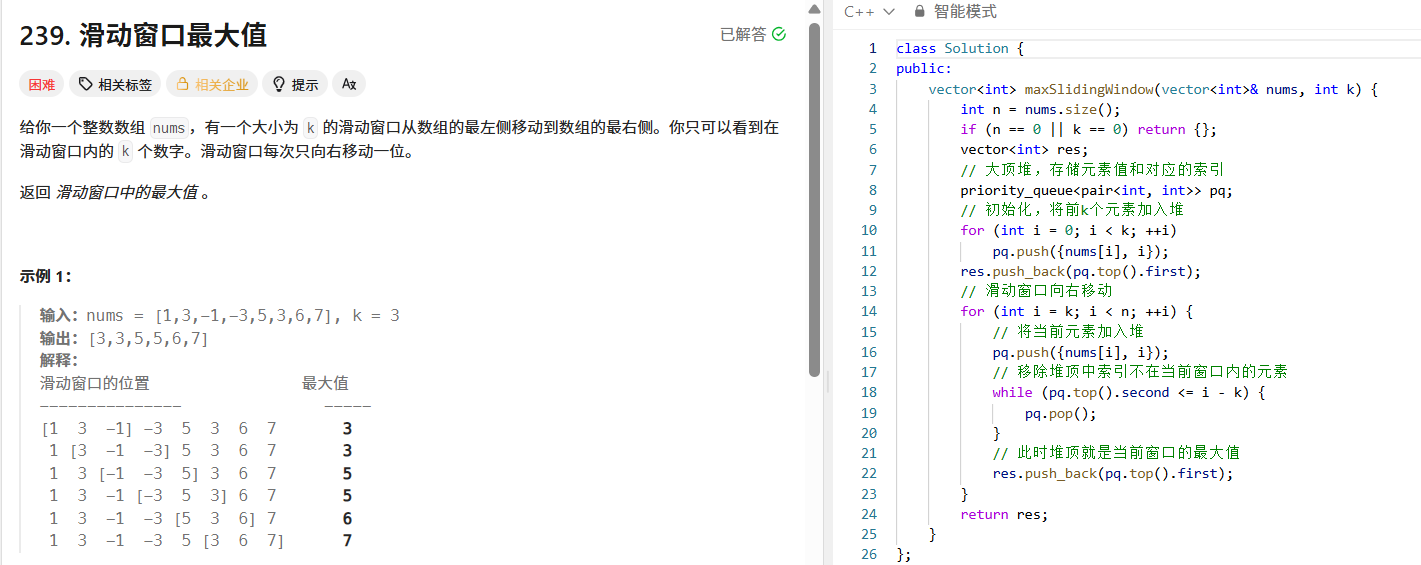Image resolution: width=1421 pixels, height=565 pixels.
Task: Click the comment 初始化,将前k个元素加入堆
Action: 1072,210
